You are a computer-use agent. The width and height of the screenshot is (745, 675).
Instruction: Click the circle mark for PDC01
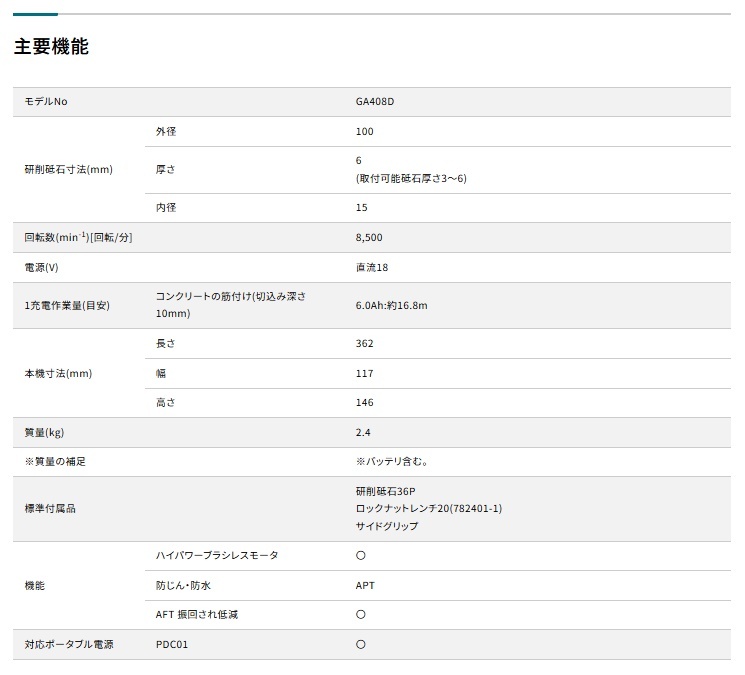[361, 645]
